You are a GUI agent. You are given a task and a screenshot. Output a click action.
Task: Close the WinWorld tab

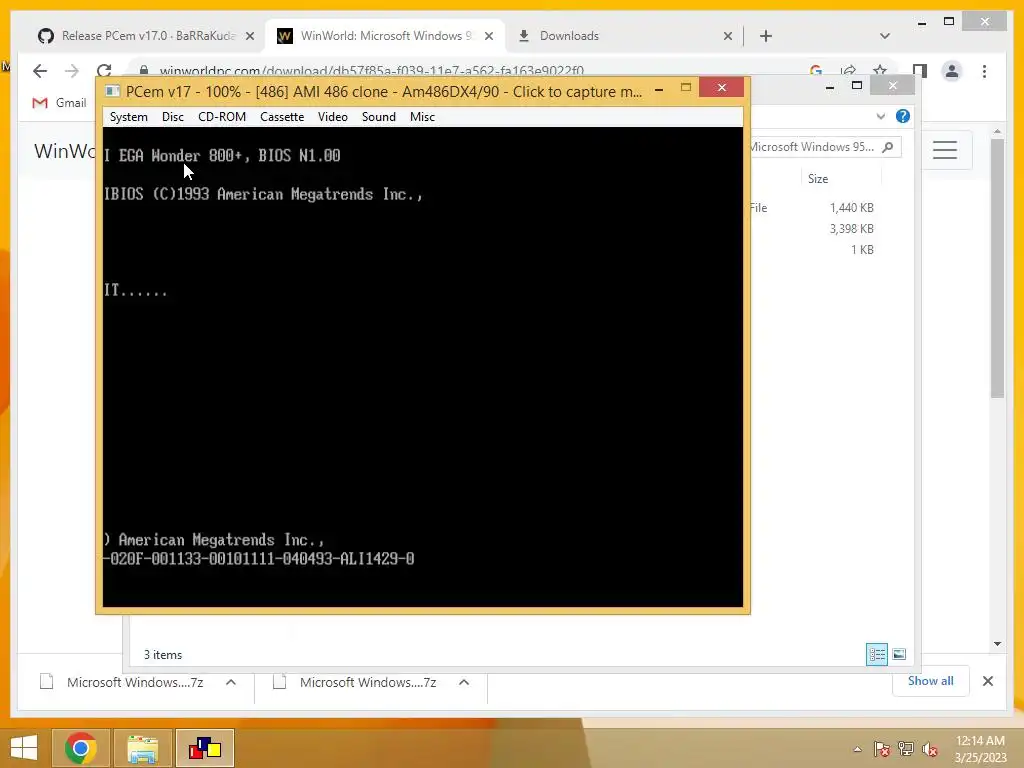click(x=488, y=37)
